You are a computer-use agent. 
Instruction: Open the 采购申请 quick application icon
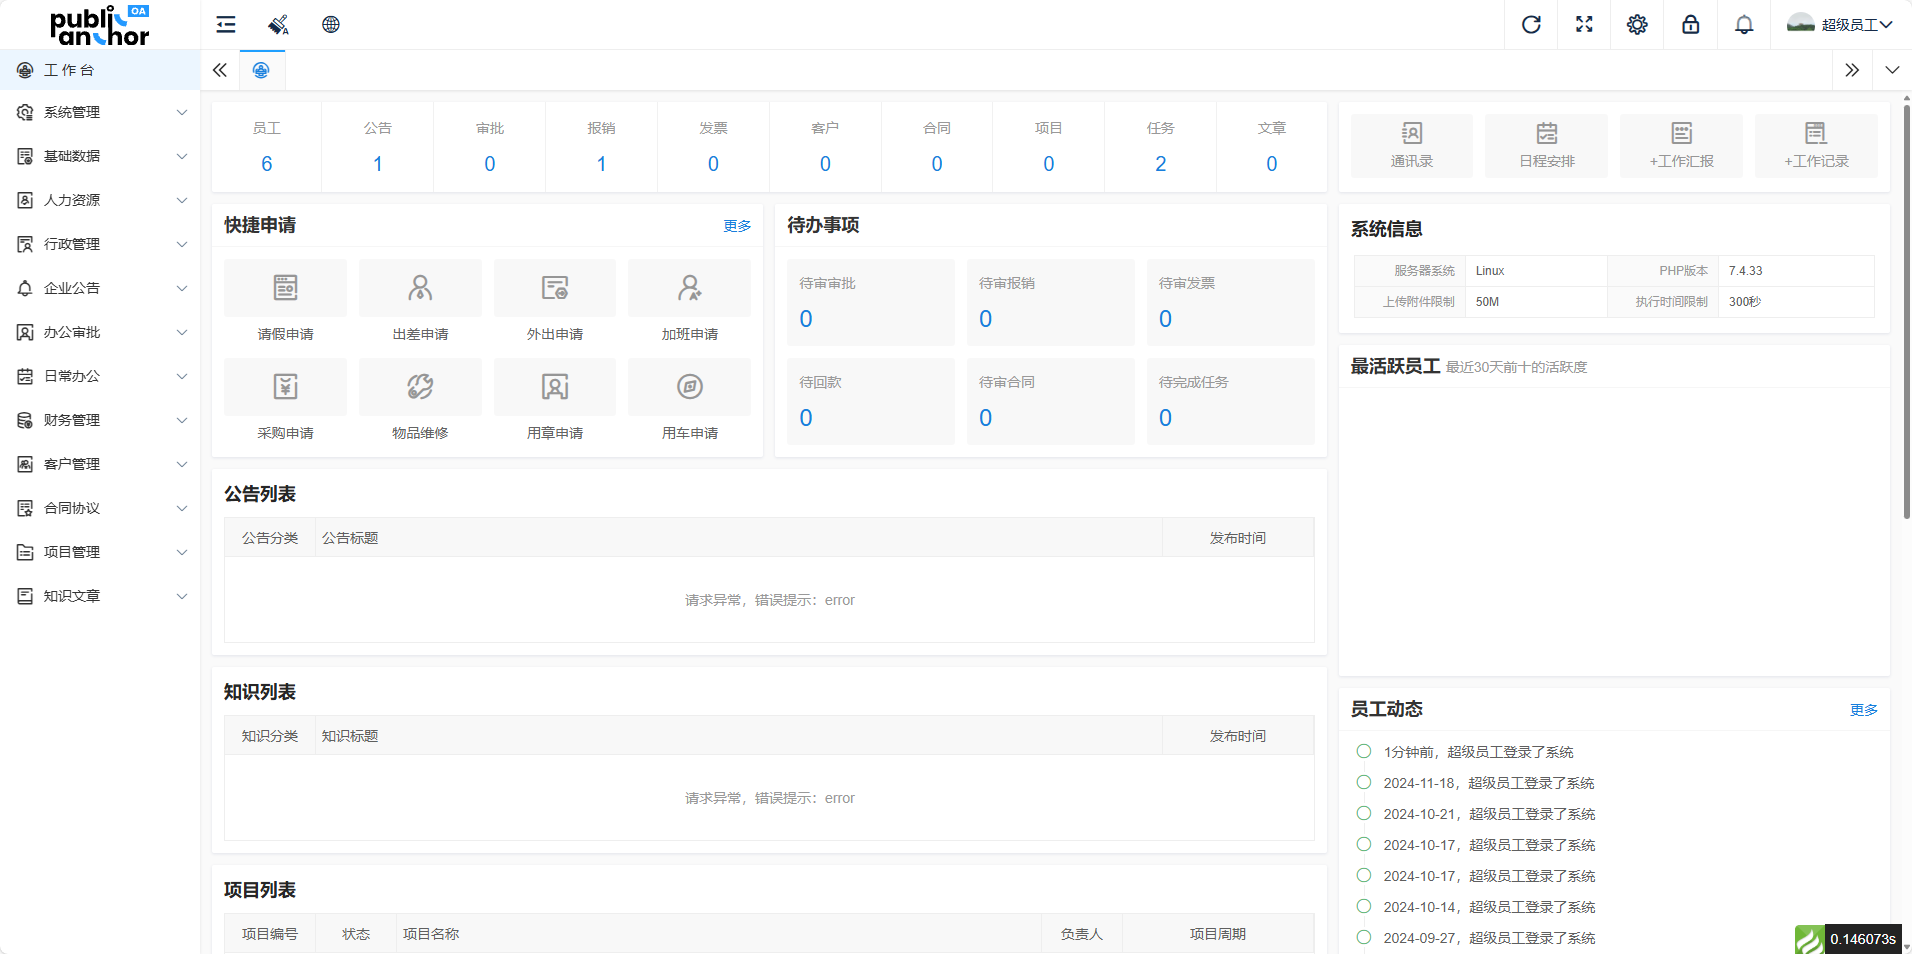286,387
